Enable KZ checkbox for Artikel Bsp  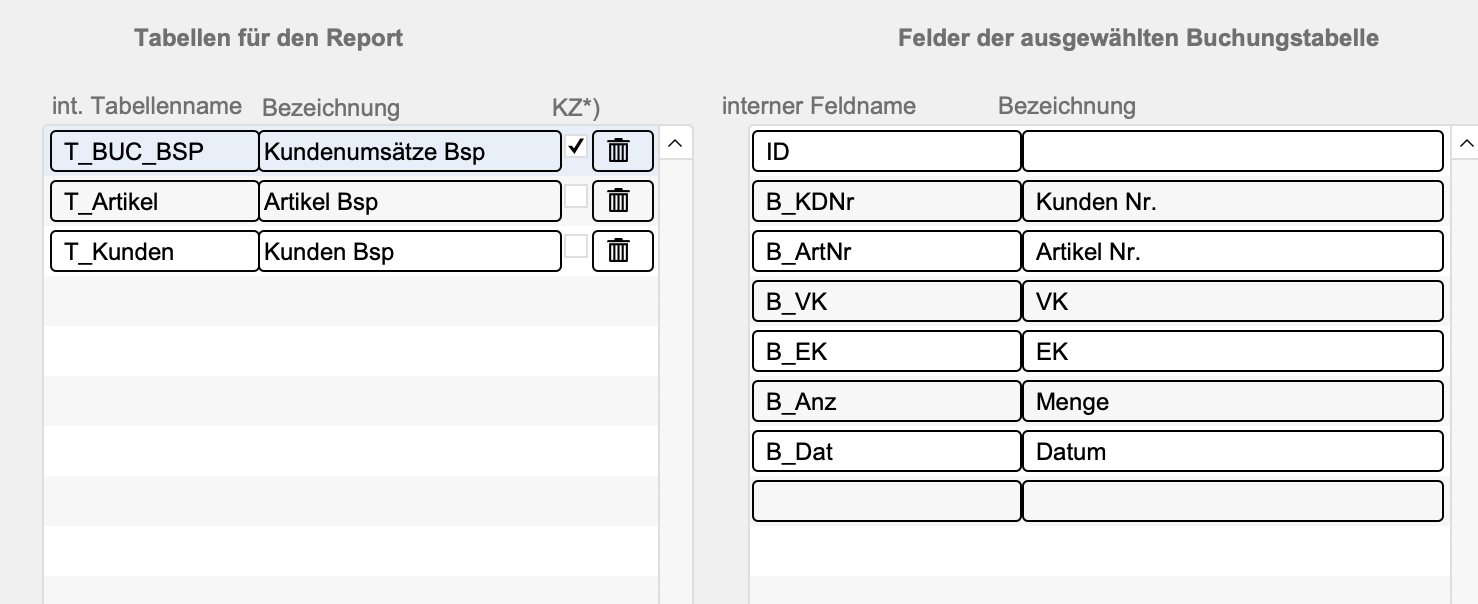pyautogui.click(x=576, y=197)
